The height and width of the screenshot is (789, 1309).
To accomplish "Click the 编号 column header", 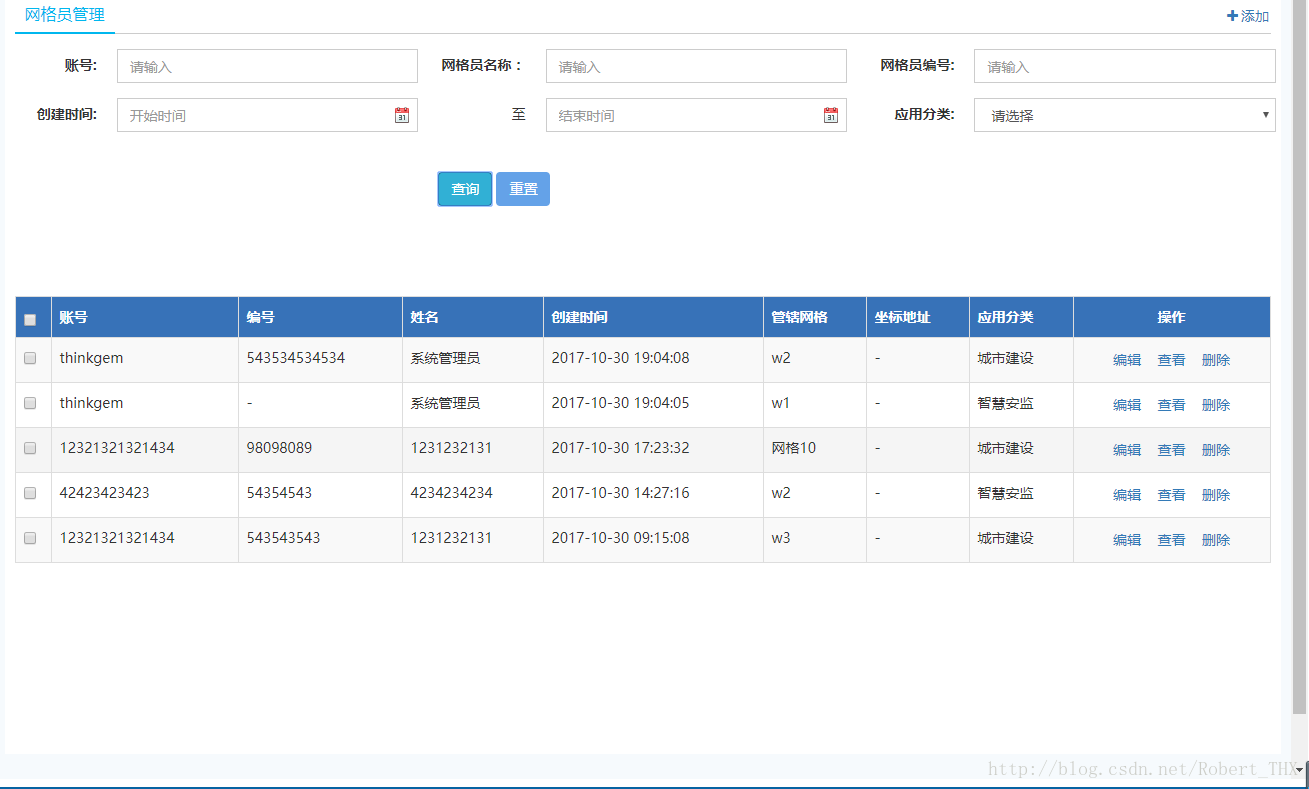I will (x=320, y=317).
